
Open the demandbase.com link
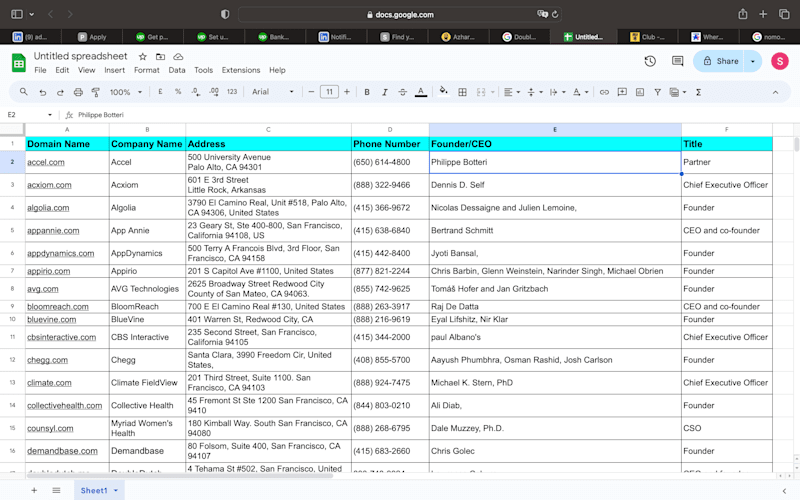tap(62, 451)
